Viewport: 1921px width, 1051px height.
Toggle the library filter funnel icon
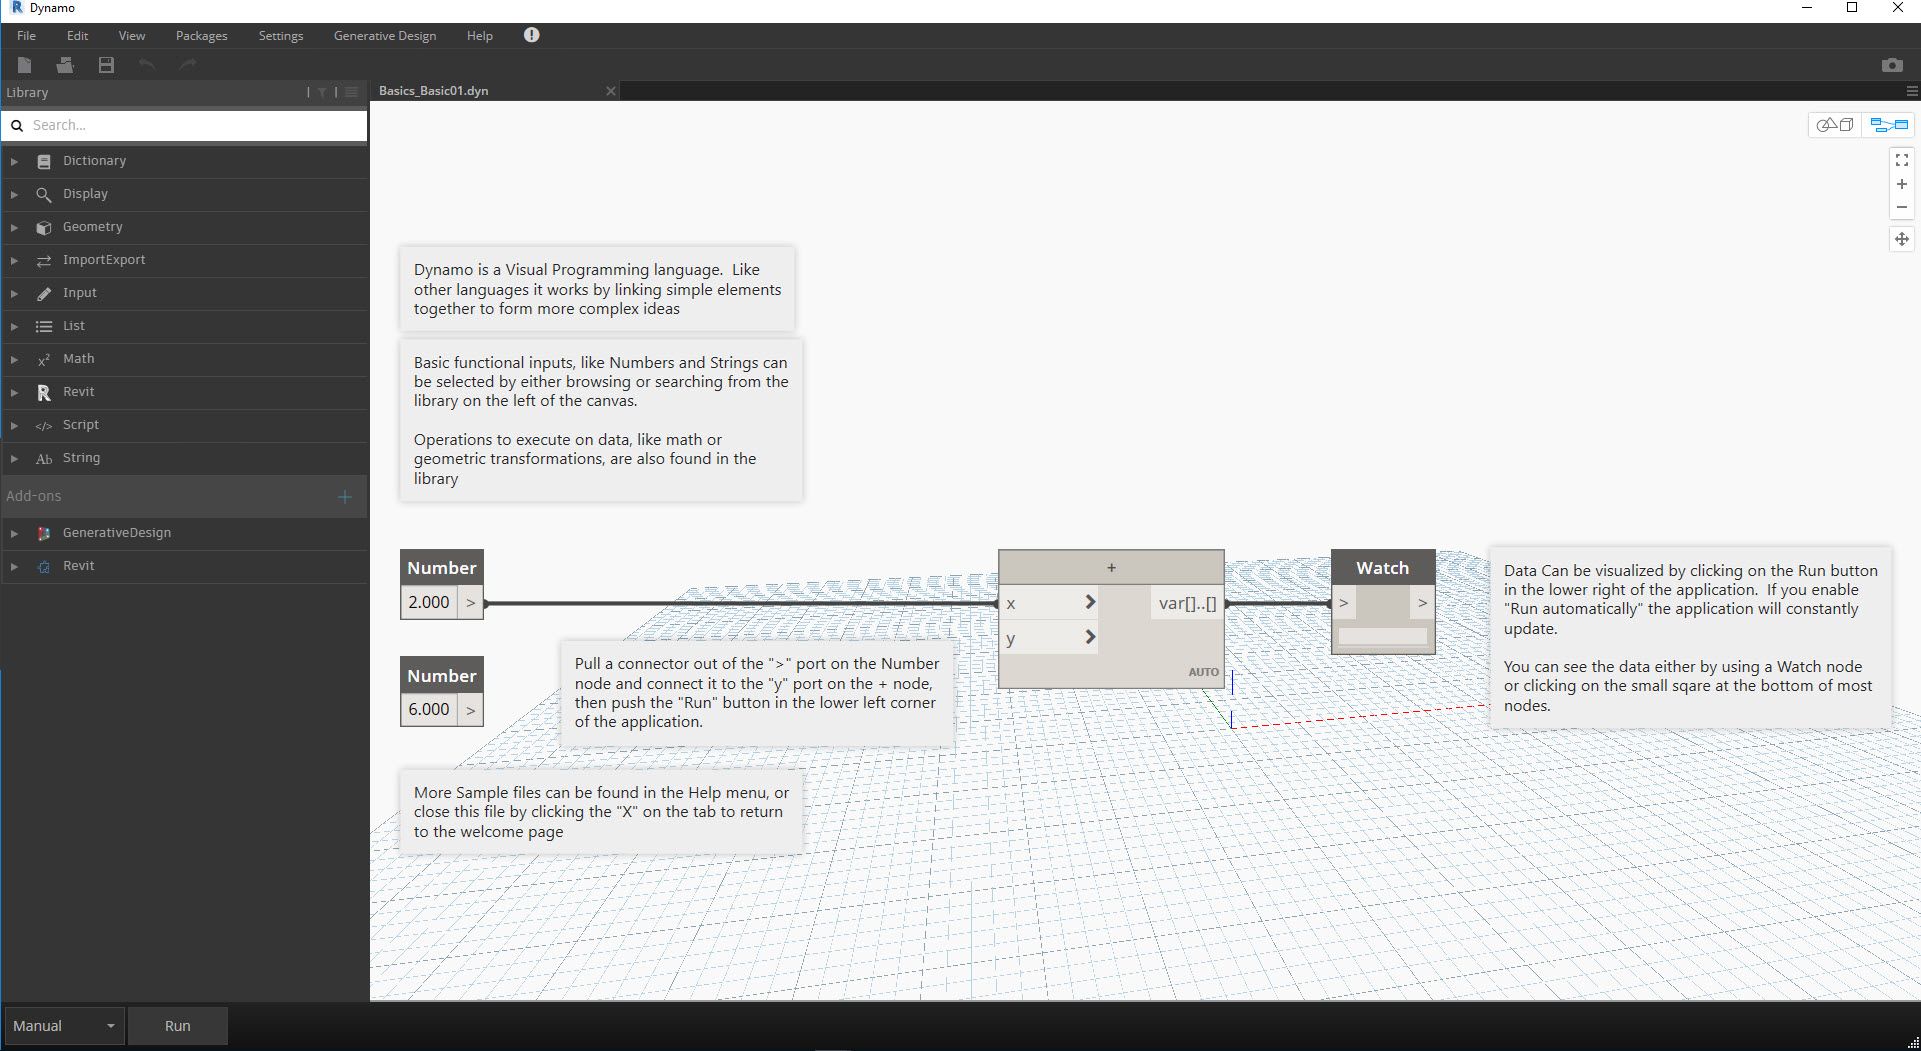pos(321,91)
